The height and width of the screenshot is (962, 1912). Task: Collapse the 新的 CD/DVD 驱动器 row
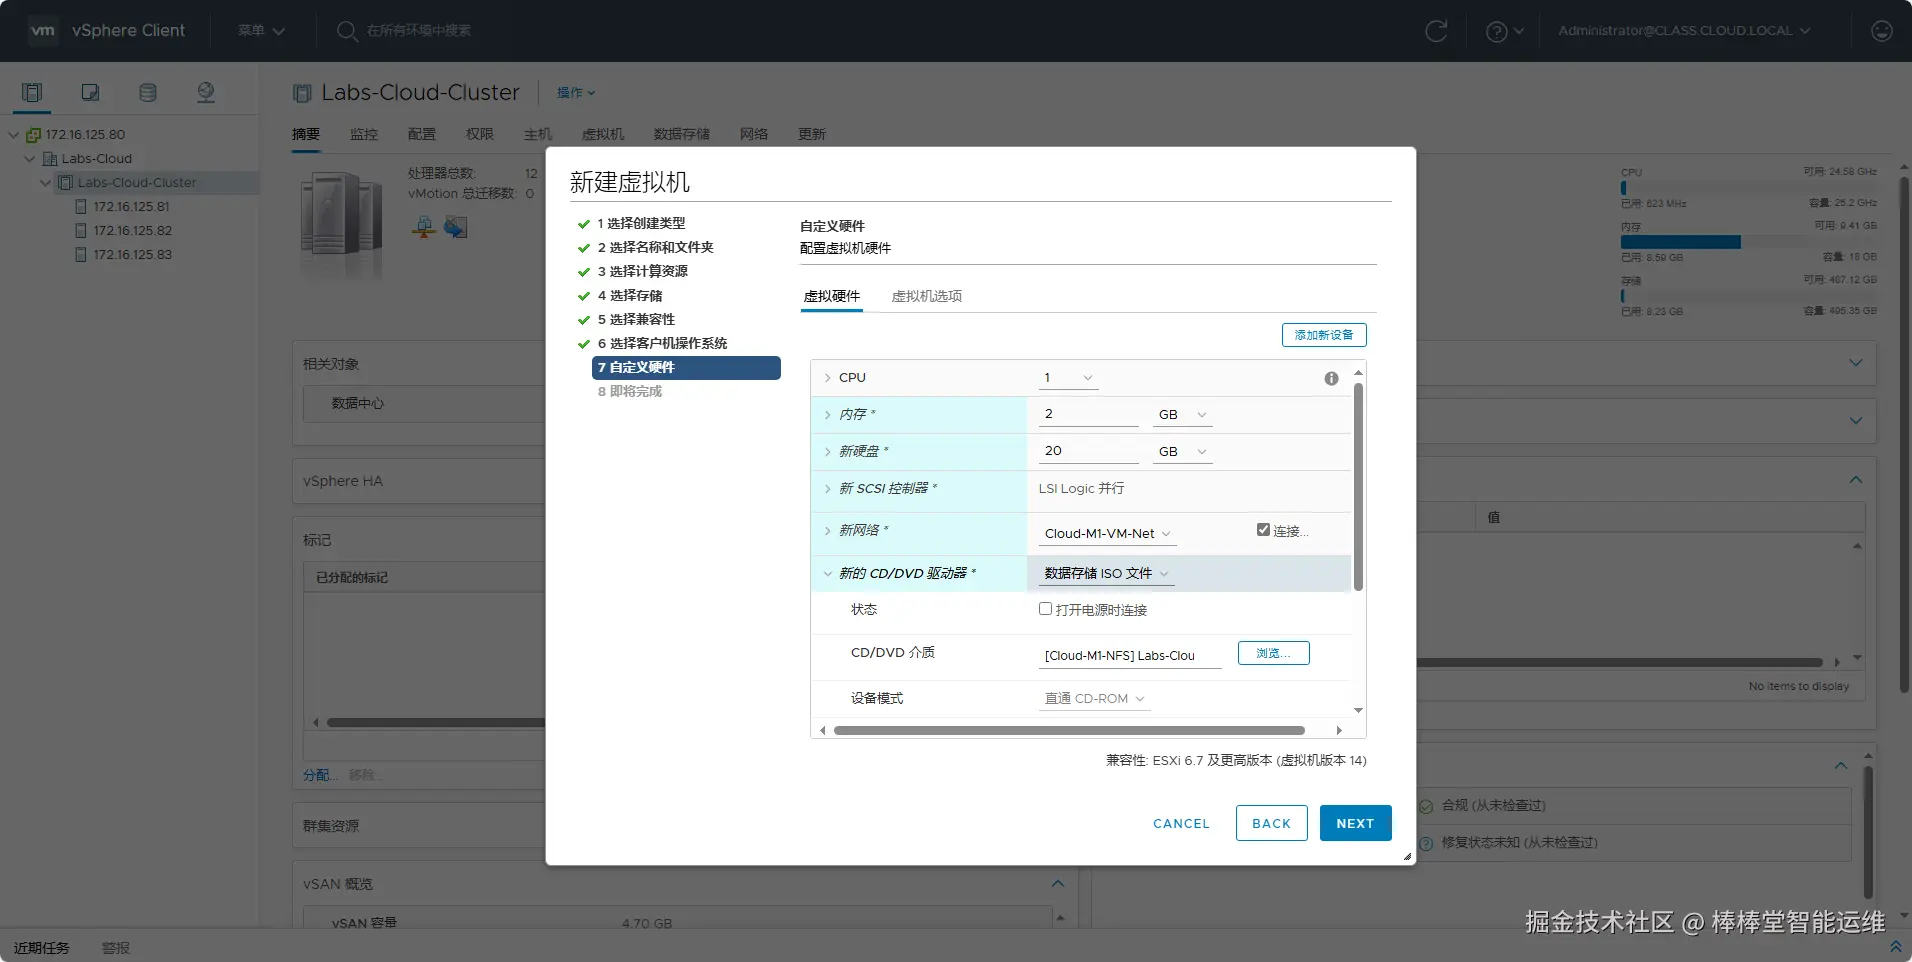(x=827, y=574)
